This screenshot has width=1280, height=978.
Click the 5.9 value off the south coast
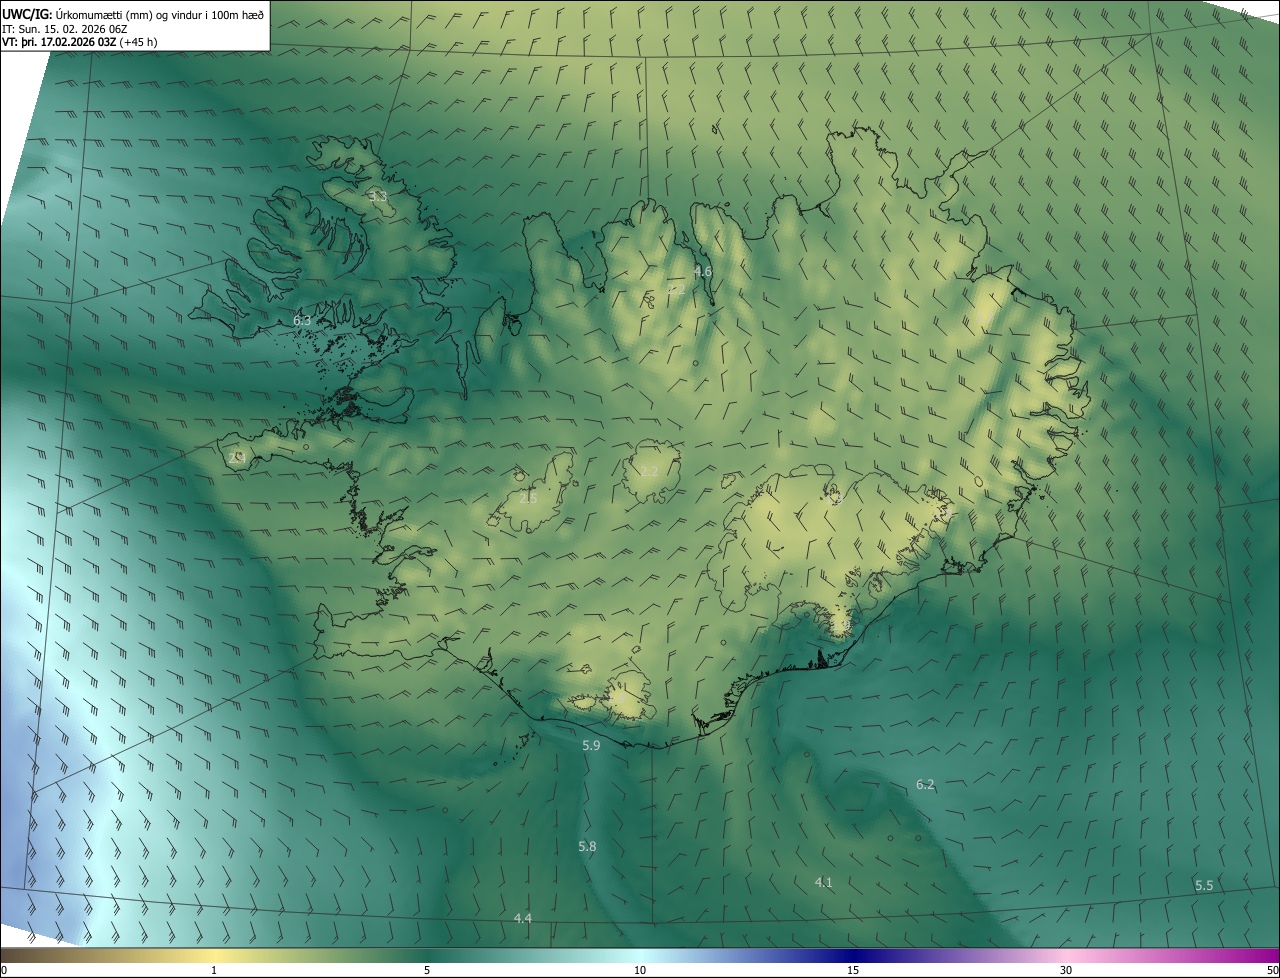pyautogui.click(x=591, y=746)
